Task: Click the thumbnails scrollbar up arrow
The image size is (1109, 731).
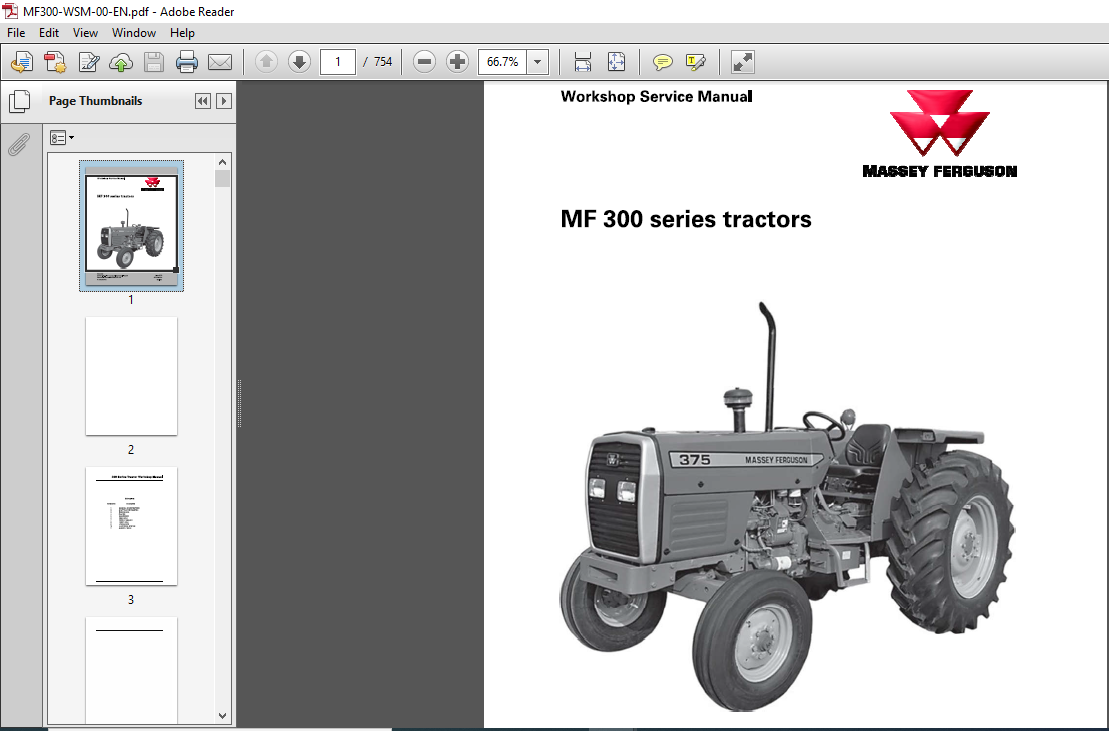Action: pyautogui.click(x=223, y=162)
